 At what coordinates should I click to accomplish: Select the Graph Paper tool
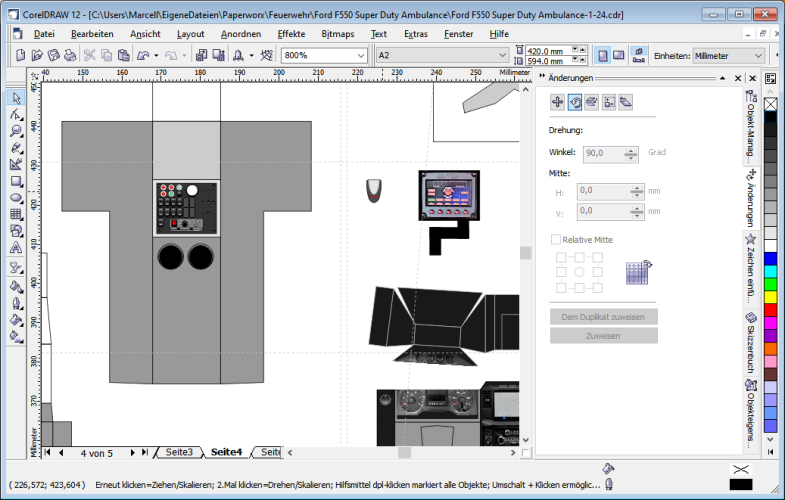16,214
